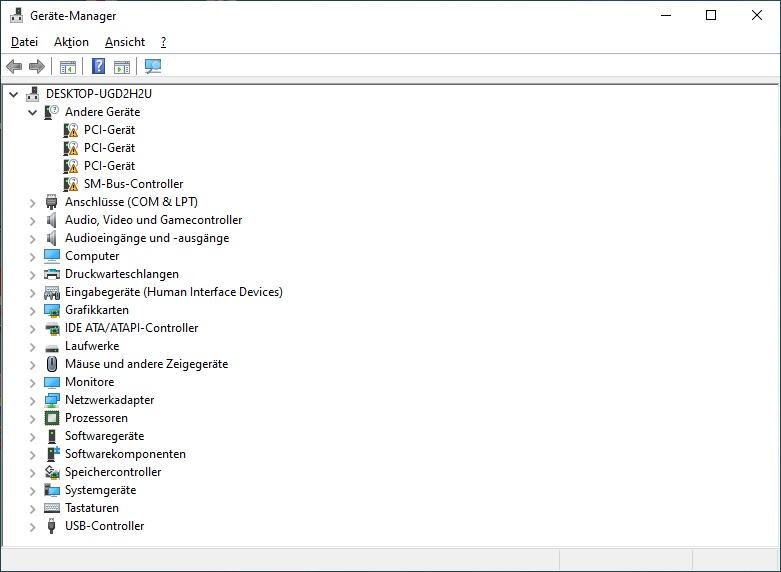781x572 pixels.
Task: Click the Audio, Video und Gamecontroller speaker icon
Action: [51, 220]
